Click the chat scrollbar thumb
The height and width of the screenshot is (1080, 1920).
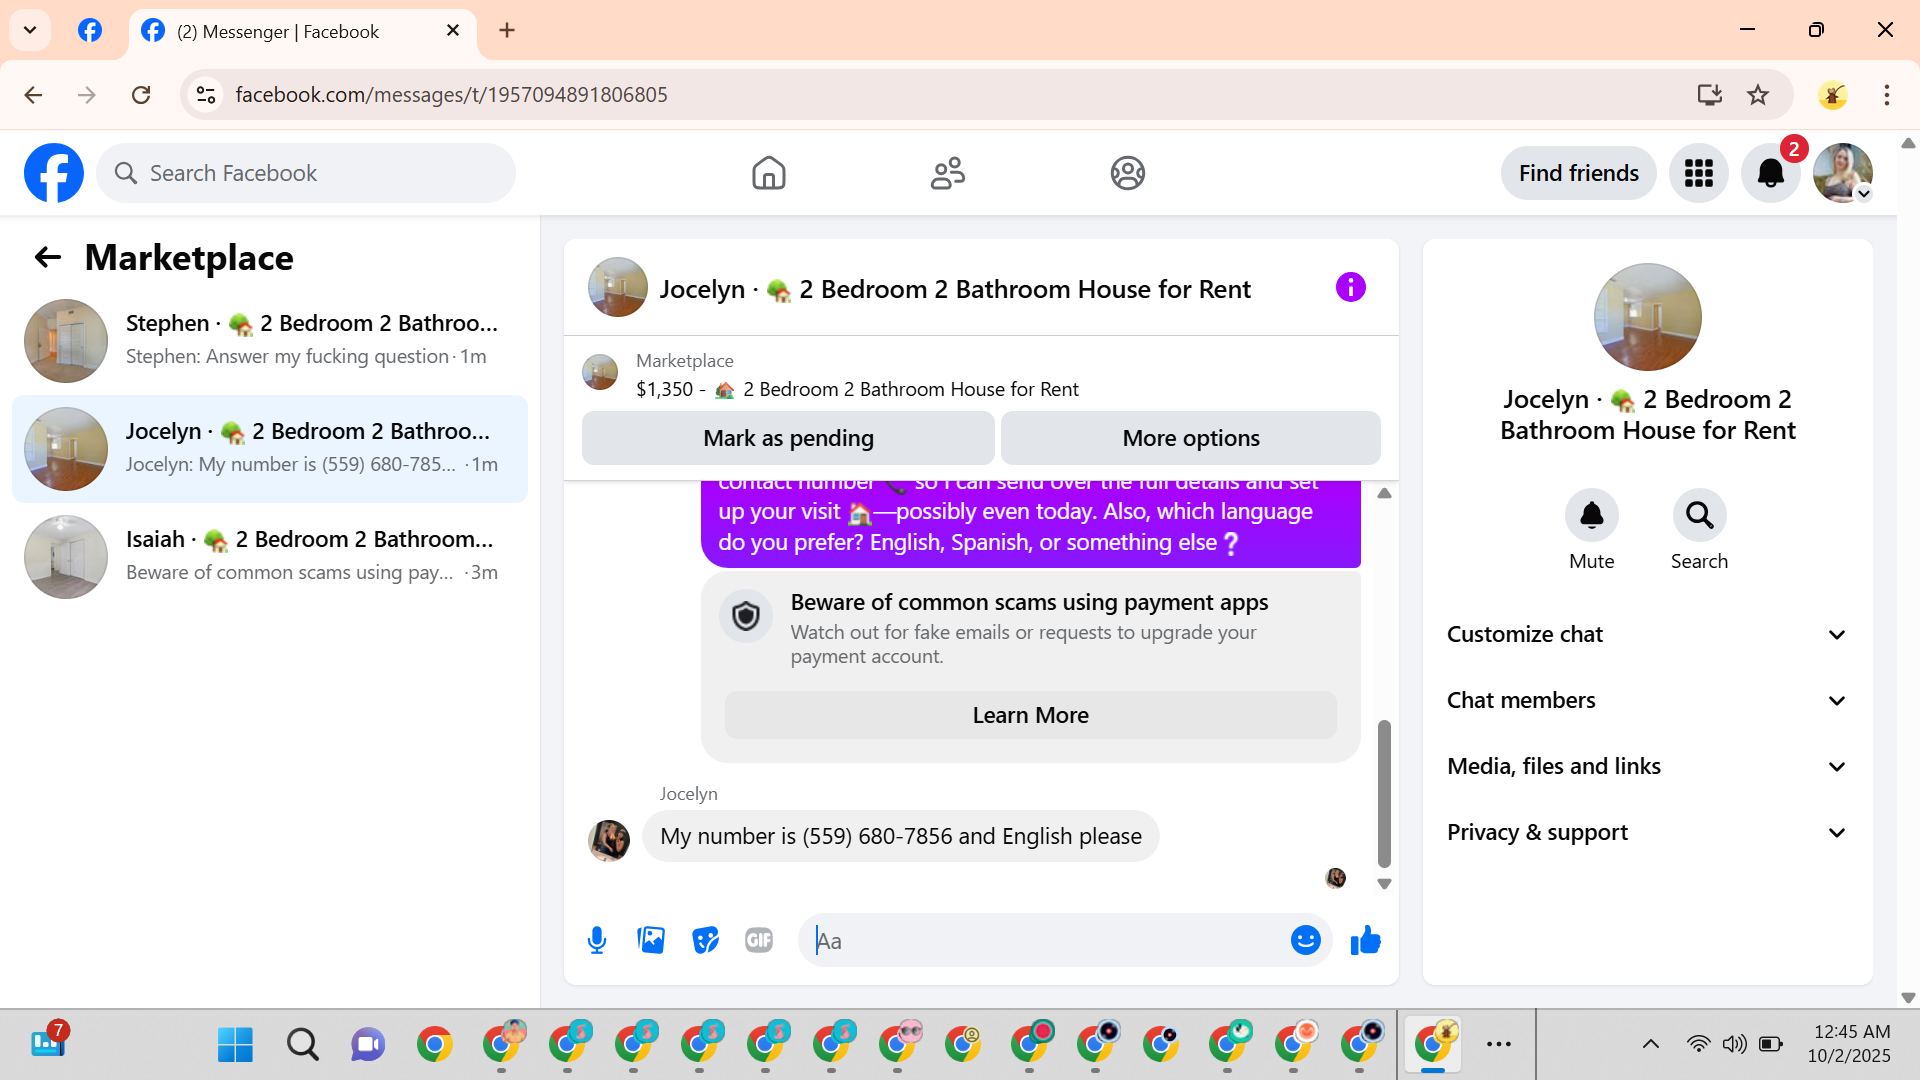[1384, 792]
